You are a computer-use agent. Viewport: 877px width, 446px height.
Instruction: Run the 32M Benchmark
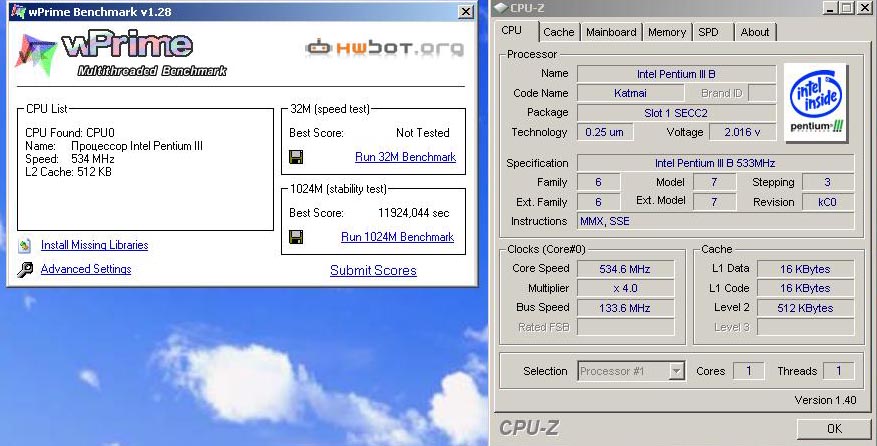tap(406, 157)
